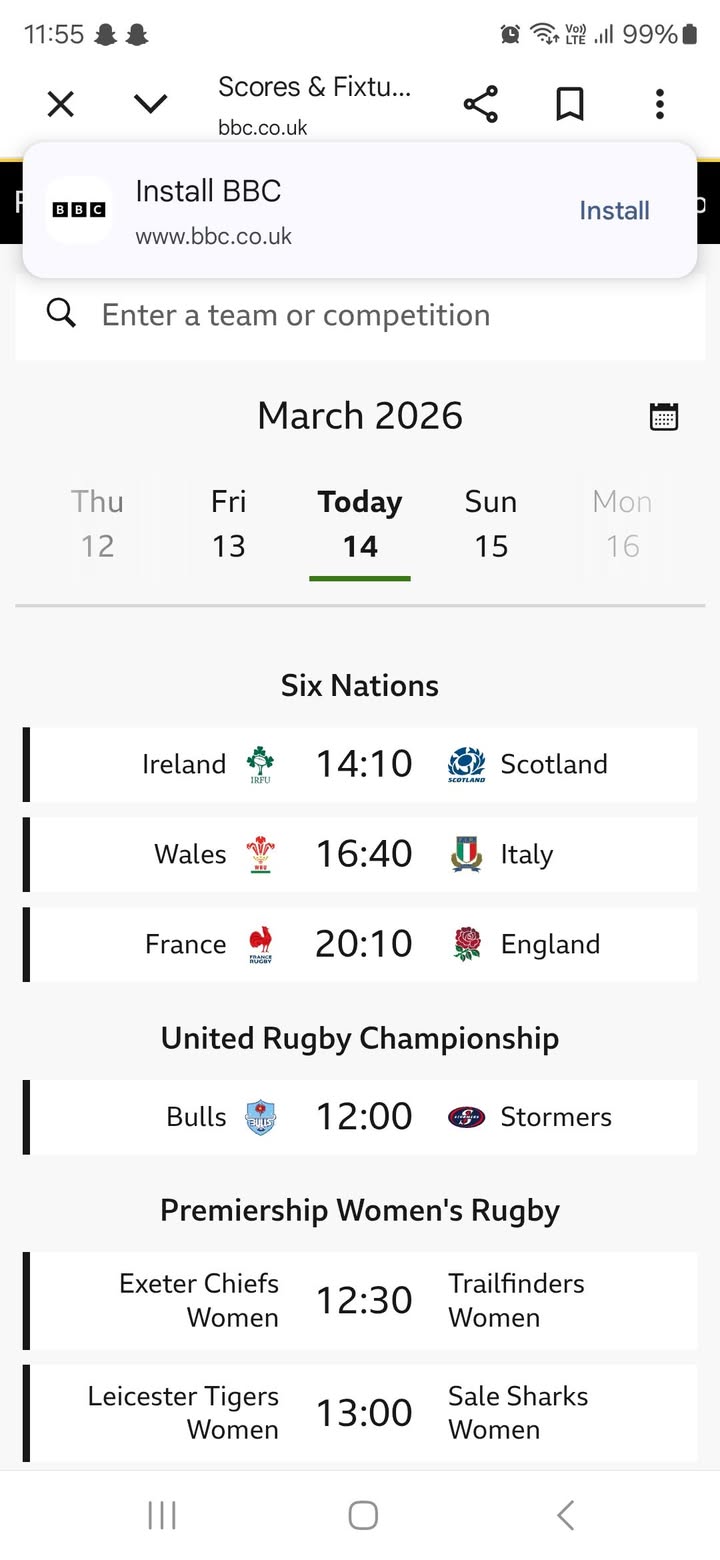The width and height of the screenshot is (720, 1560).
Task: Click the search magnifier icon
Action: 61,314
